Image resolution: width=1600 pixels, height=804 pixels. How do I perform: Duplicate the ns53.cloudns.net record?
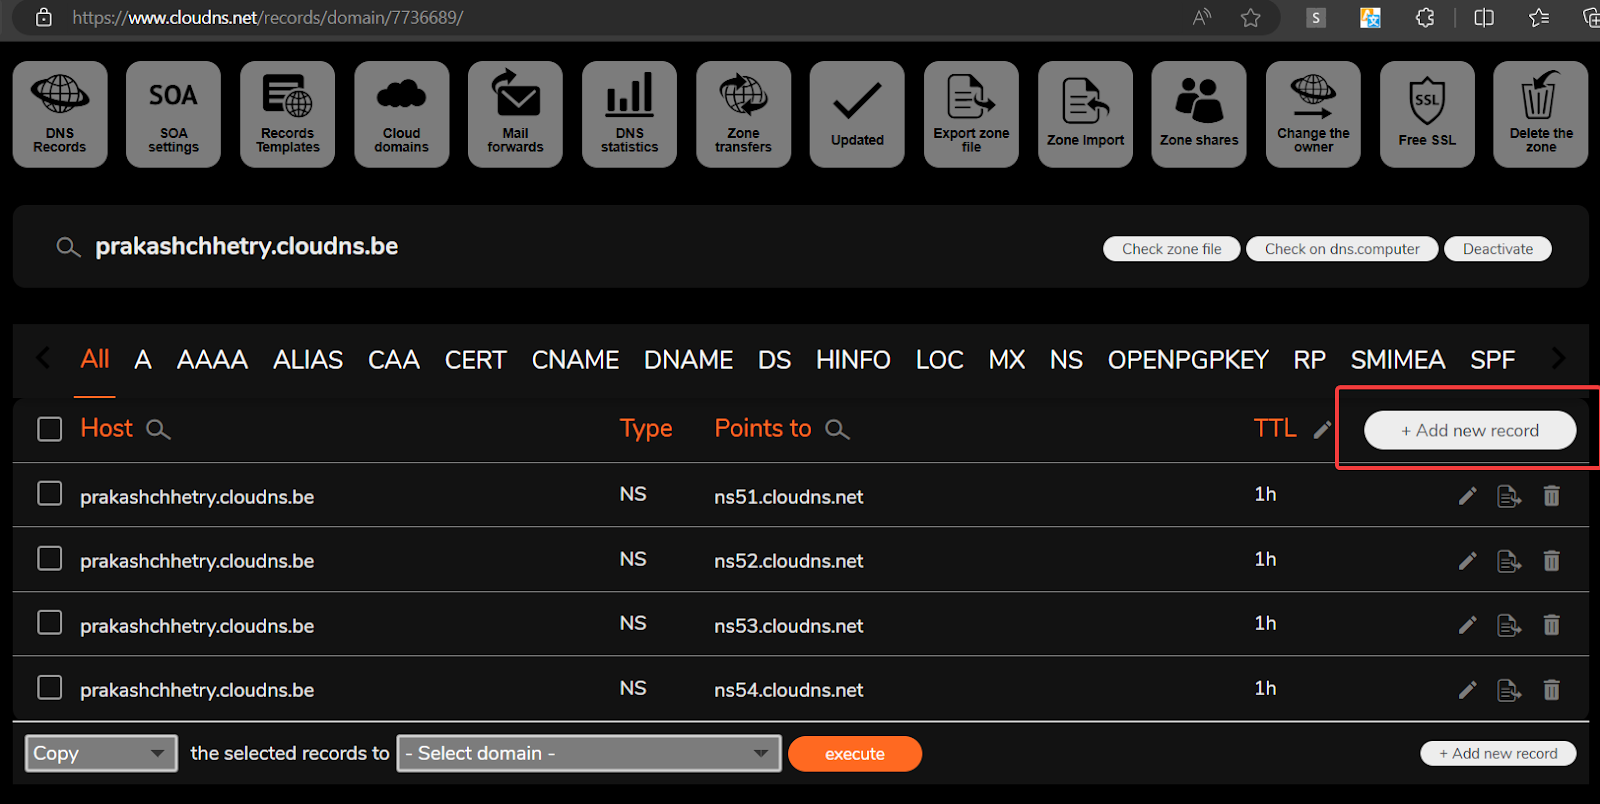coord(1509,625)
